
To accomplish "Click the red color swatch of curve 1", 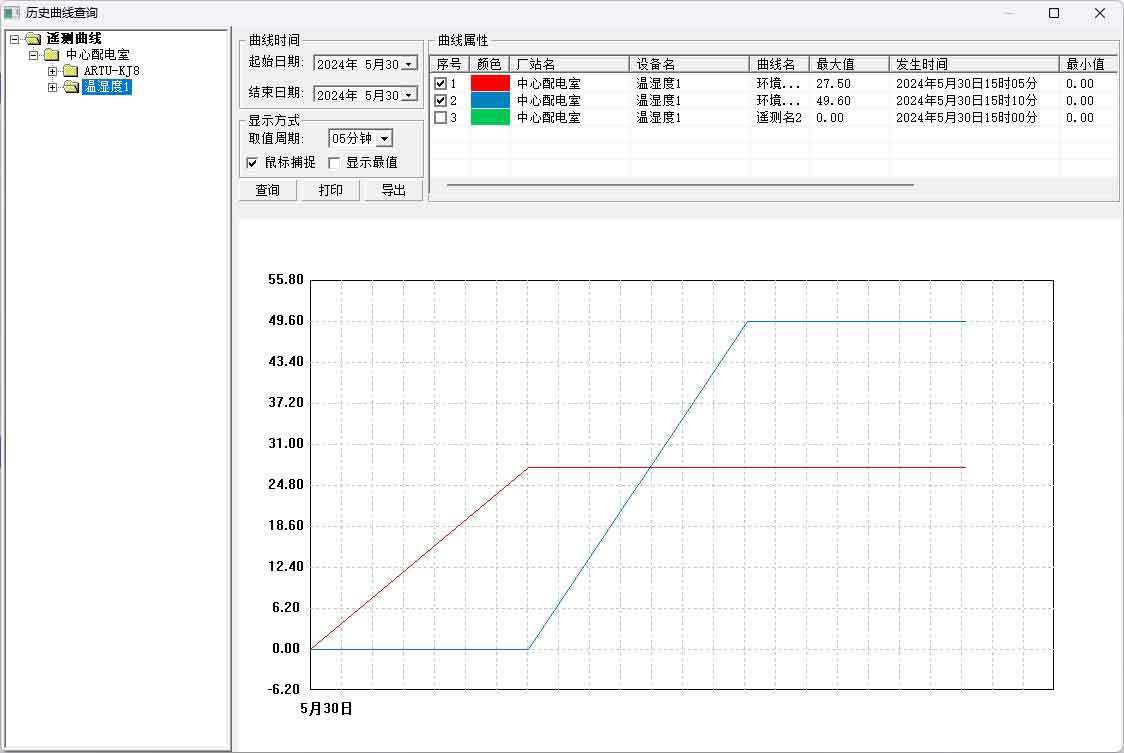I will point(490,83).
